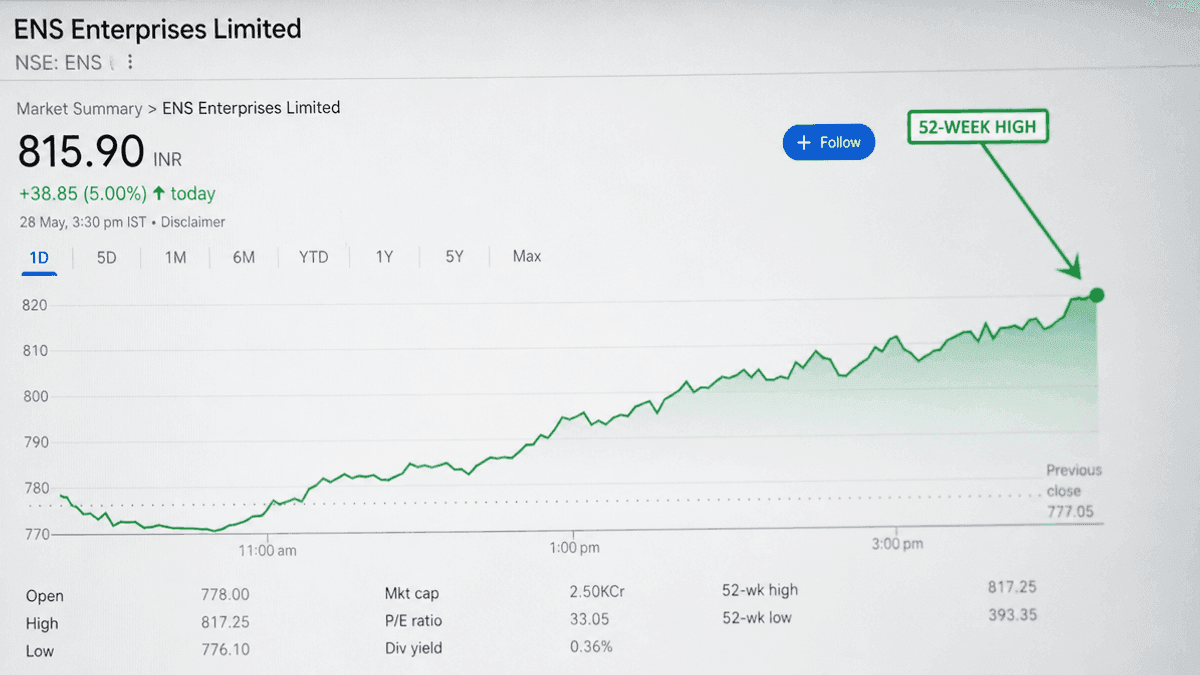Click the Div yield value 0.36%
Image resolution: width=1200 pixels, height=675 pixels.
(591, 647)
